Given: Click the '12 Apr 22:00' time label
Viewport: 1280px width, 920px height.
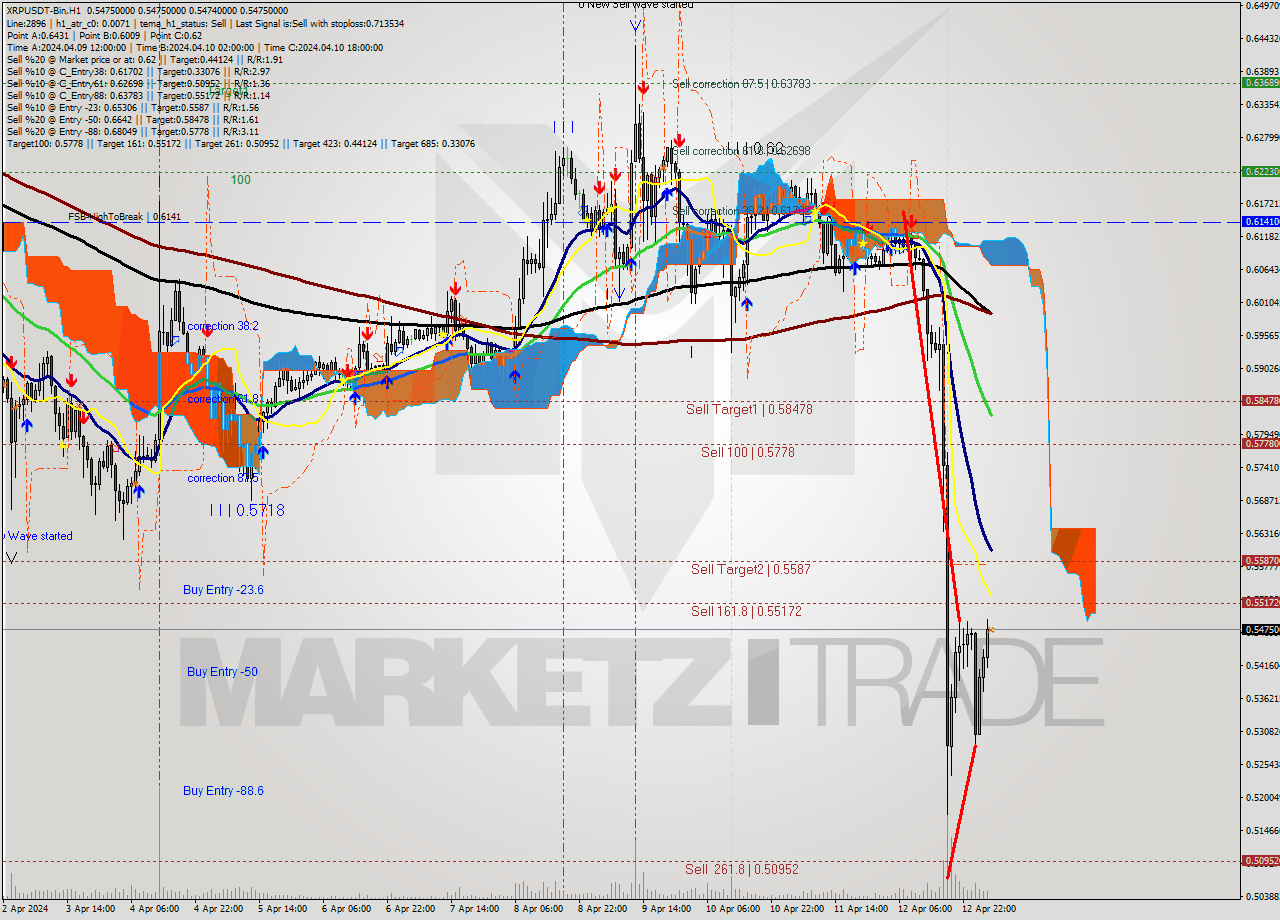Looking at the screenshot, I should coord(988,909).
